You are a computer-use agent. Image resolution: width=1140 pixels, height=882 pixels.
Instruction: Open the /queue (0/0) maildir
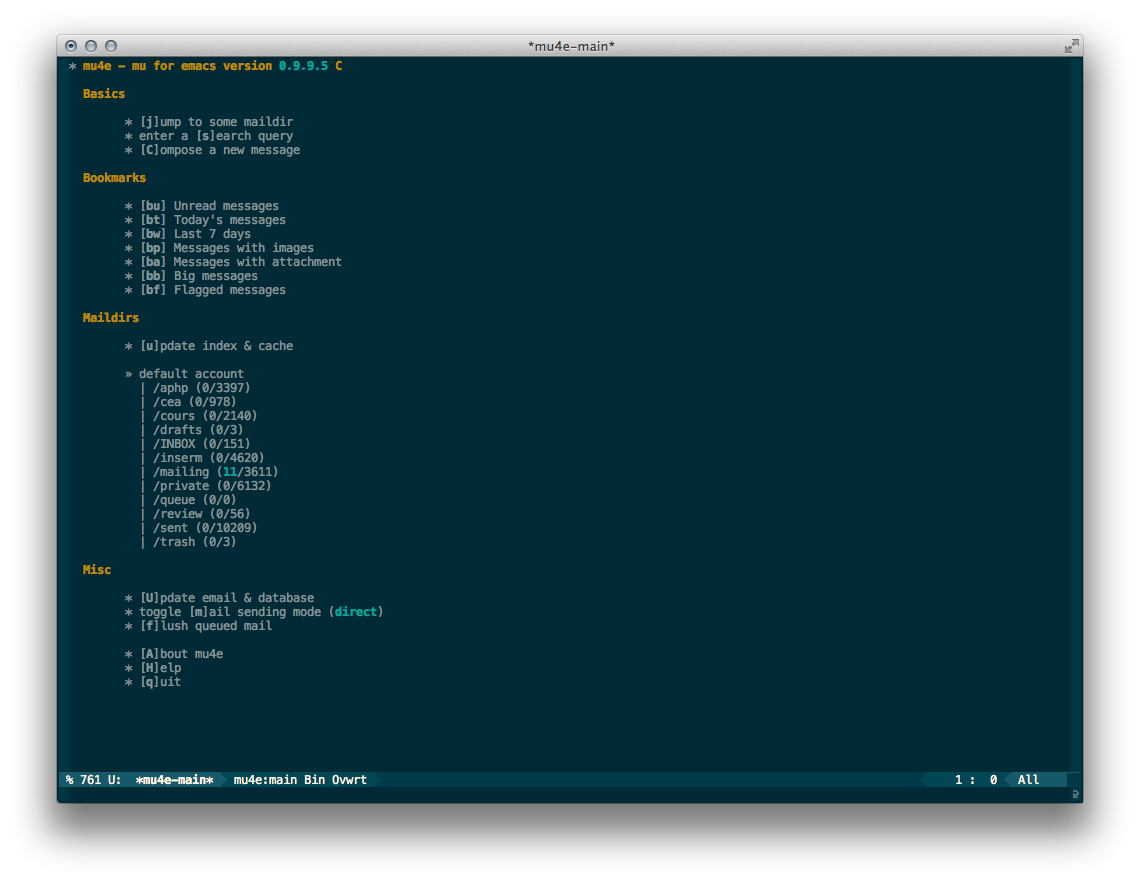pyautogui.click(x=194, y=500)
